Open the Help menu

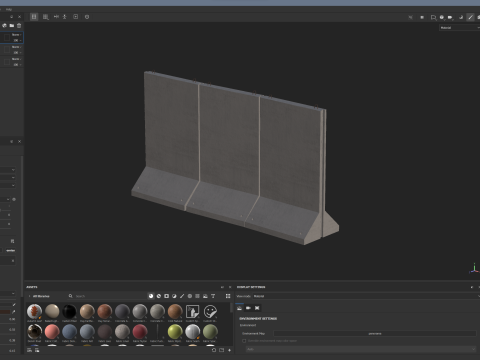point(9,9)
